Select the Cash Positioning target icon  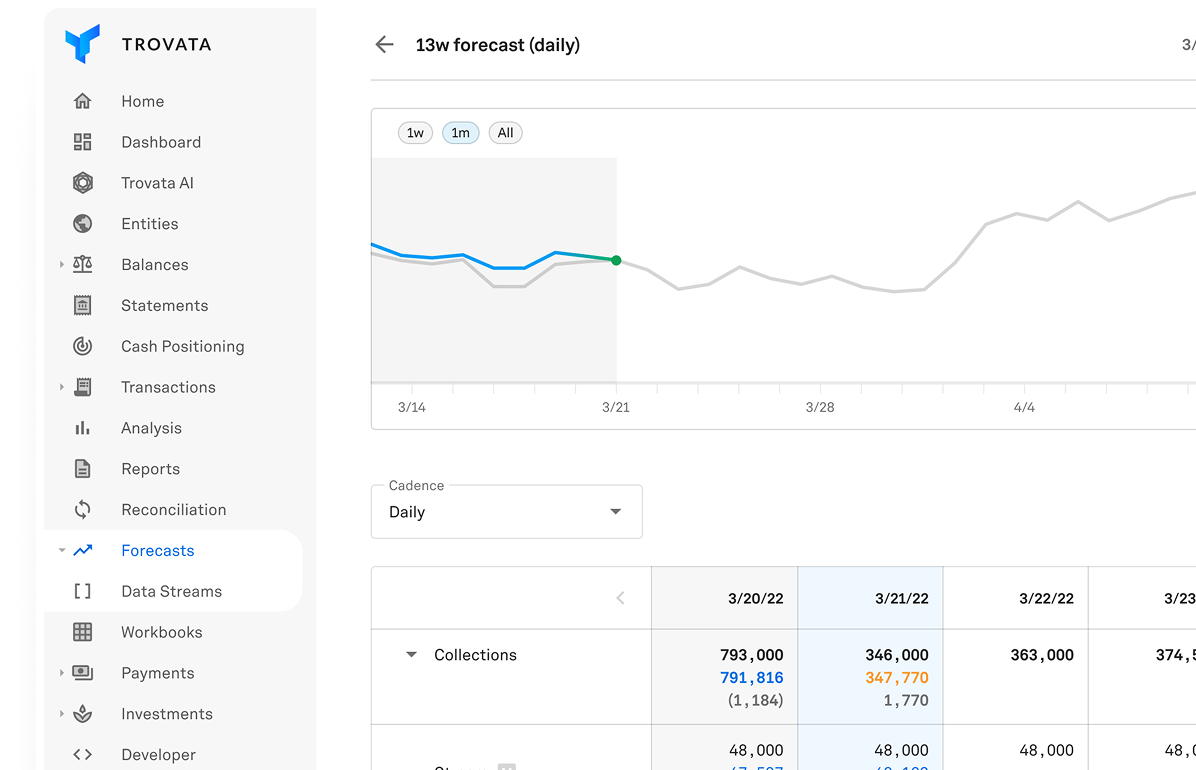click(83, 346)
